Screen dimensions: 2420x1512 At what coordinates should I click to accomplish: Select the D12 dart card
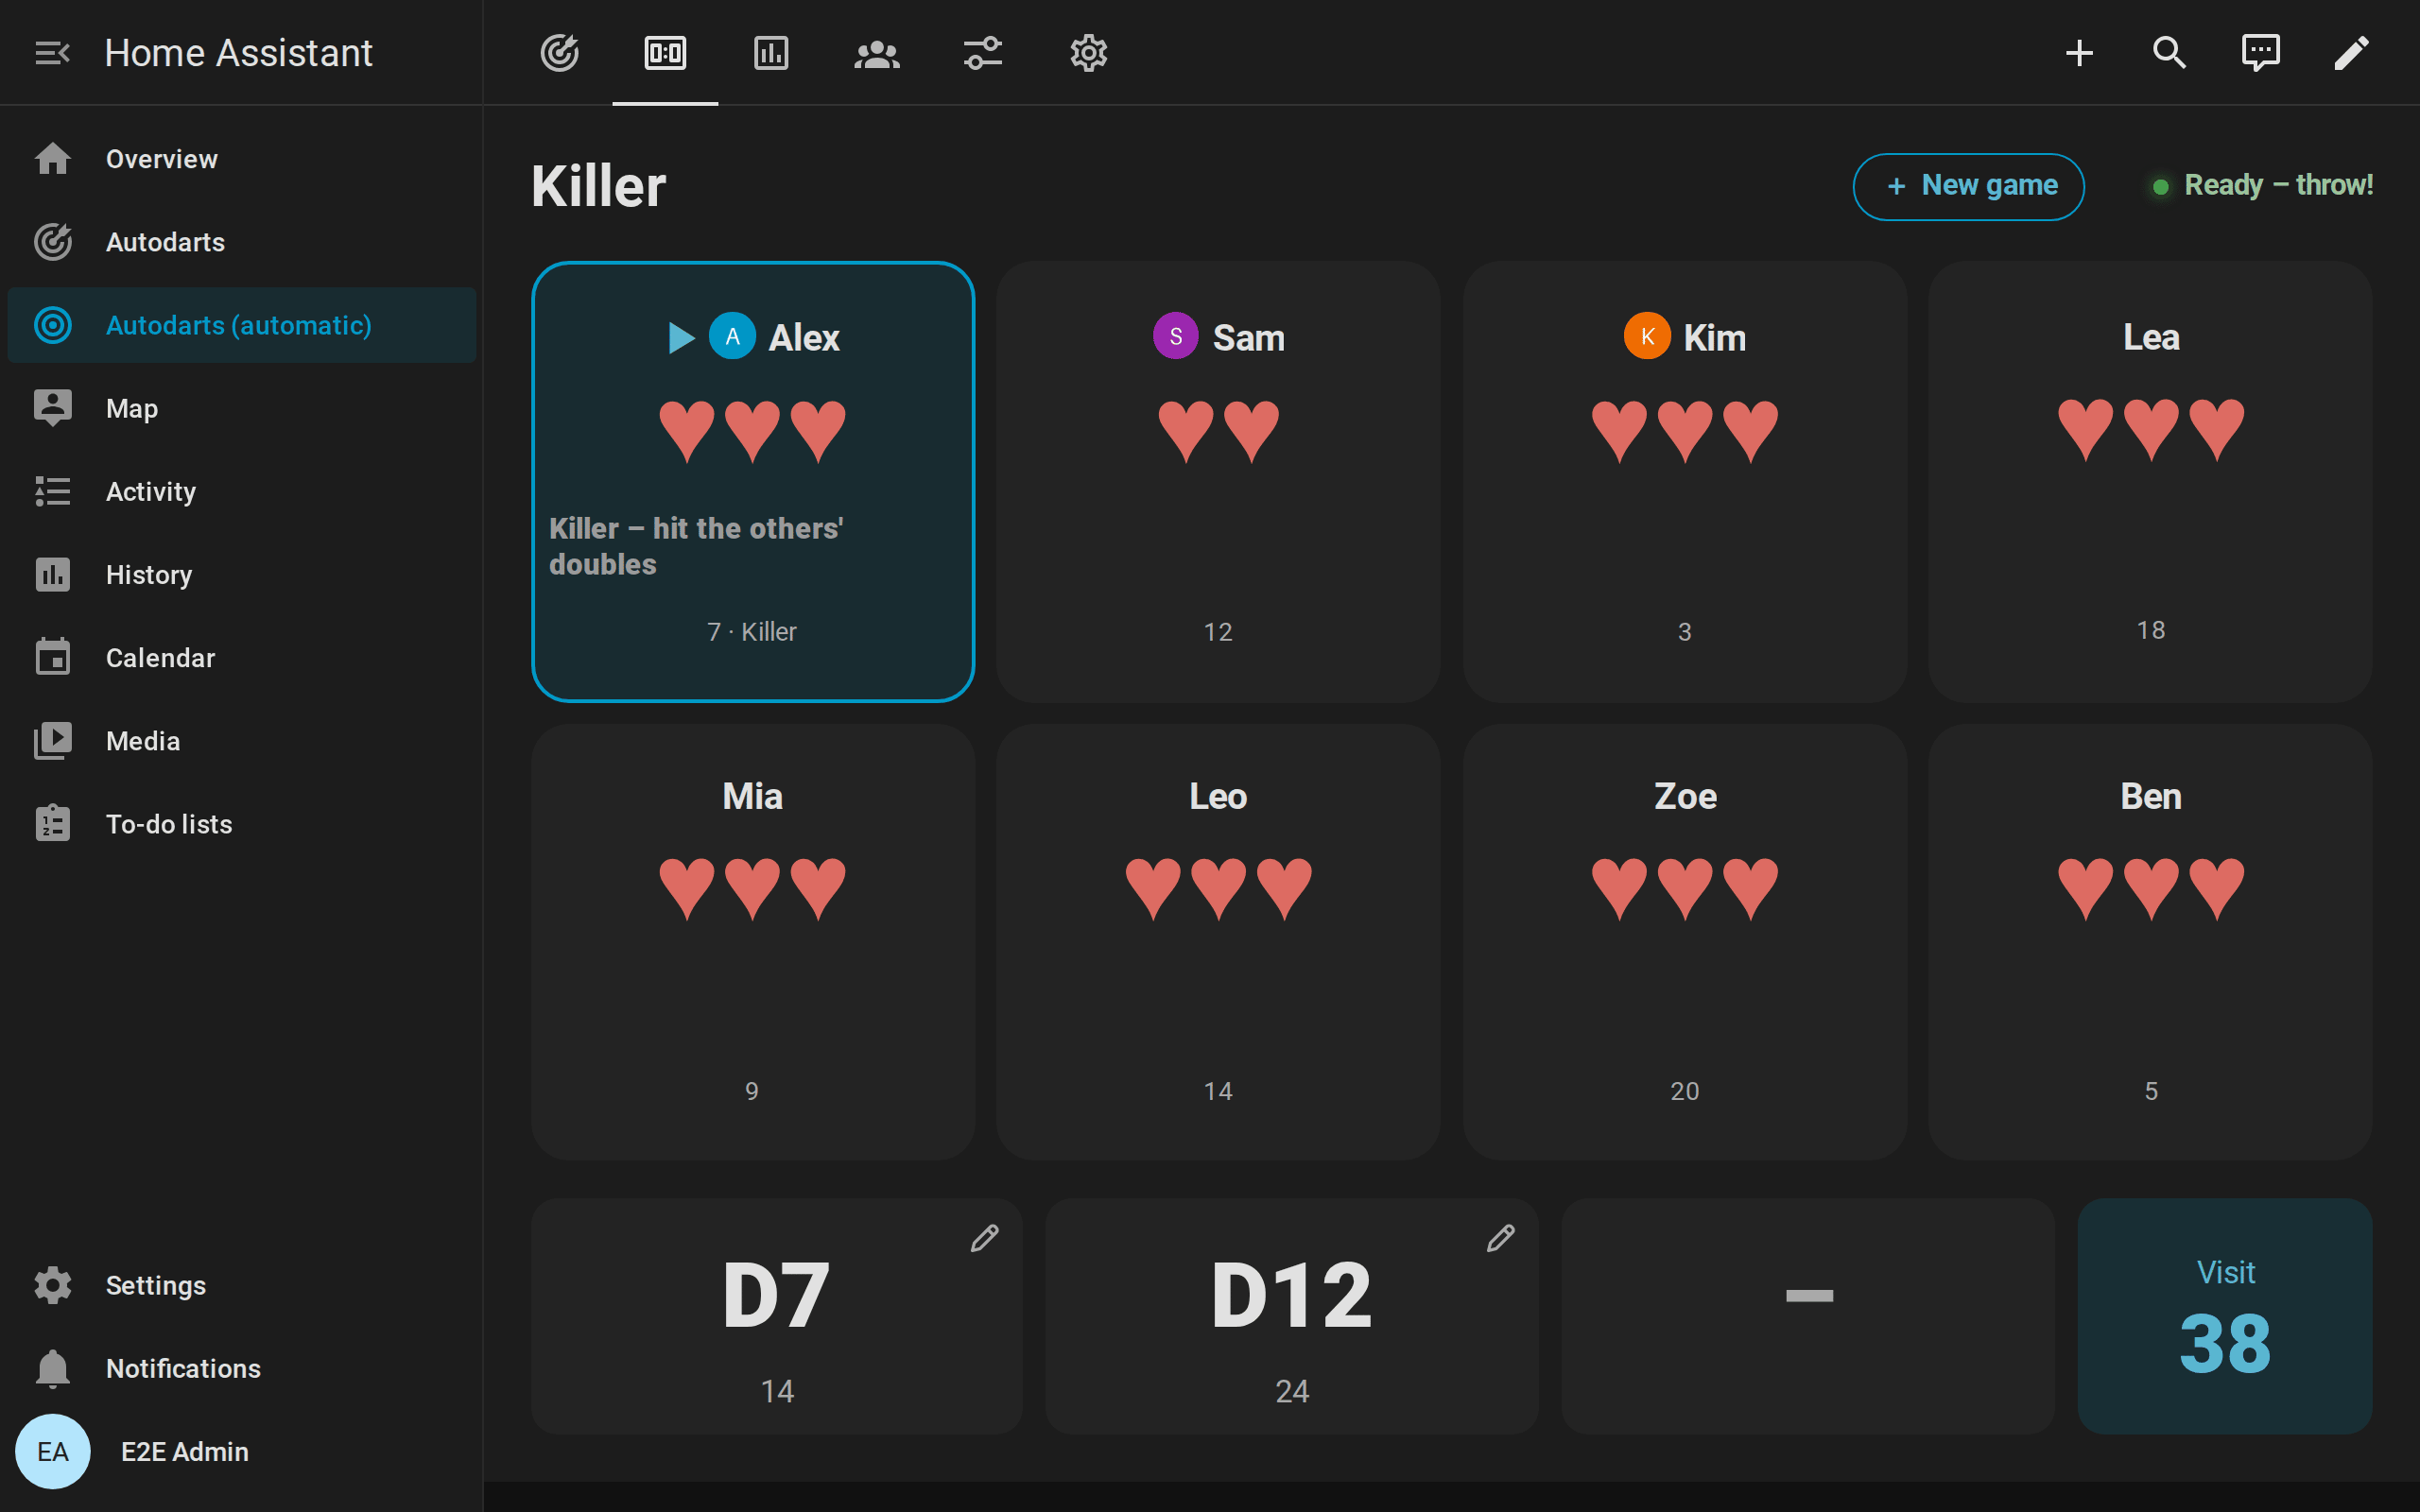click(x=1292, y=1316)
